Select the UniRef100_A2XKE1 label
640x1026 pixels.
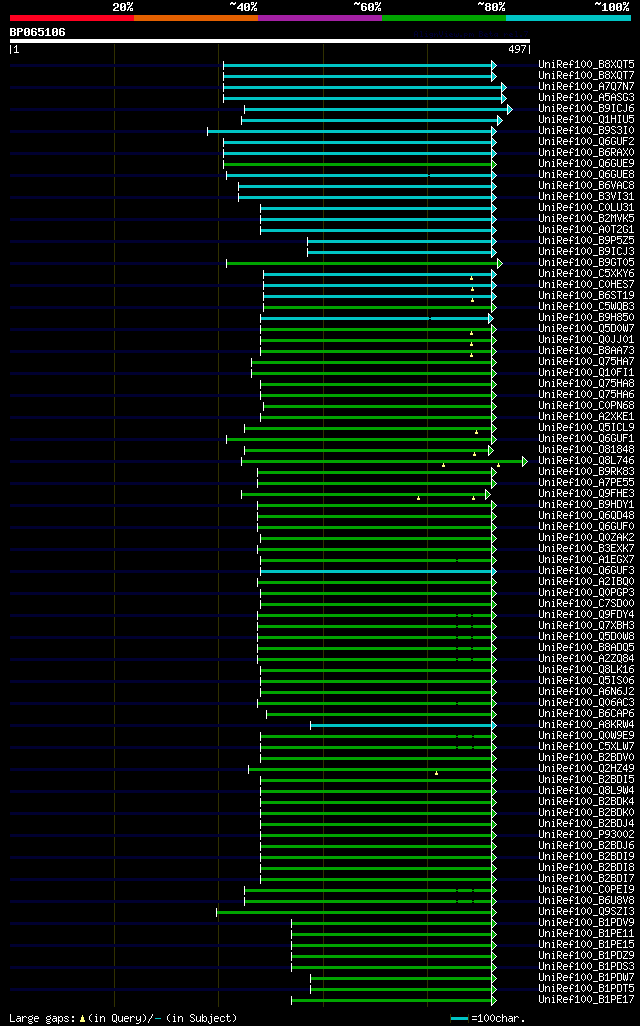pos(586,417)
